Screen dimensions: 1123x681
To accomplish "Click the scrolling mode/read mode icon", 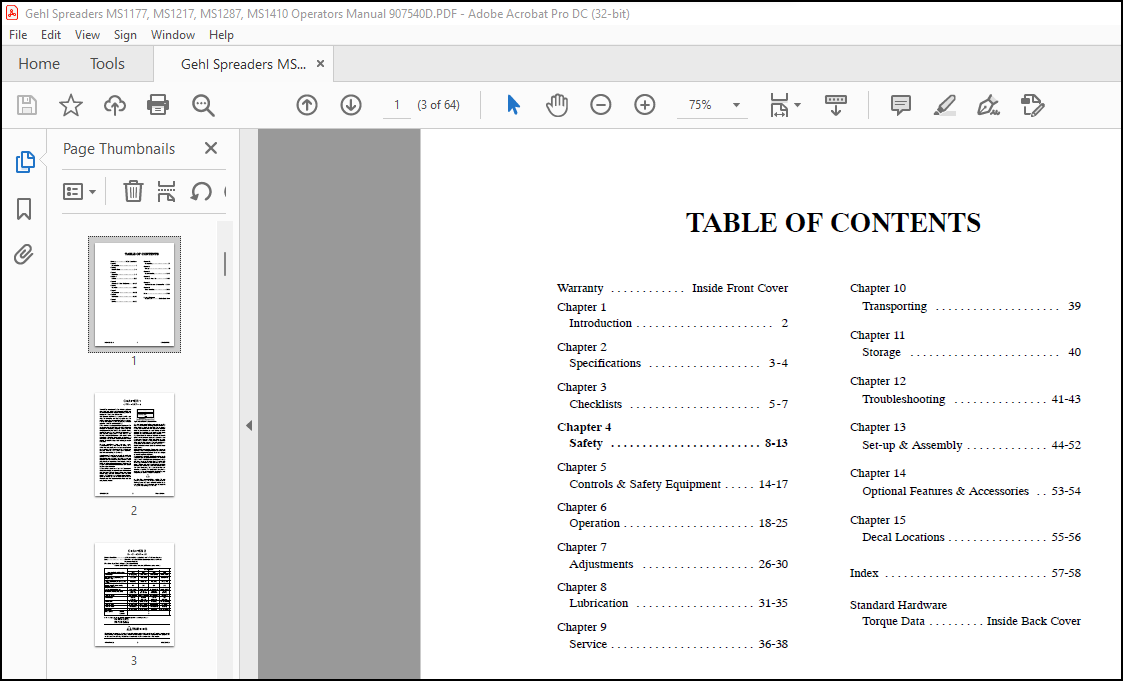I will (x=835, y=105).
